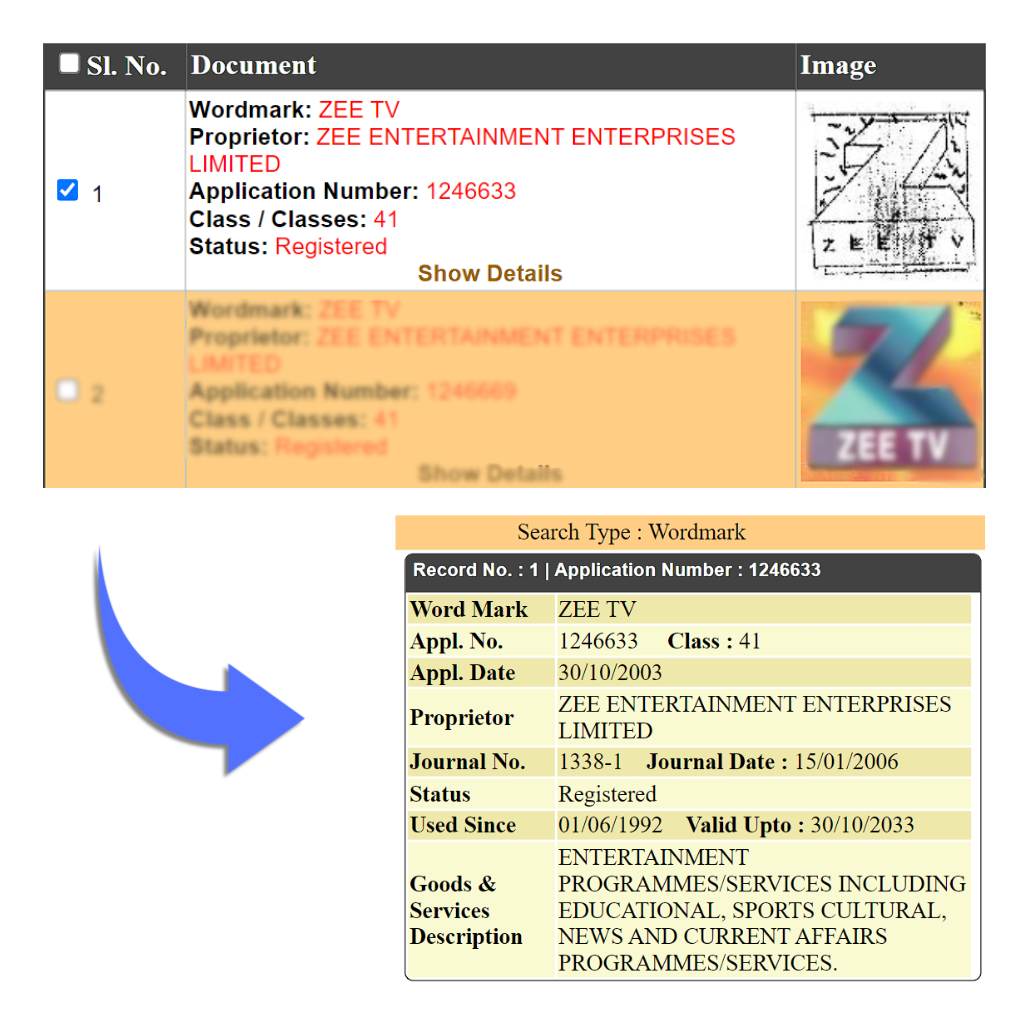Click red ZEE TV wordmark in row 1

(x=359, y=110)
